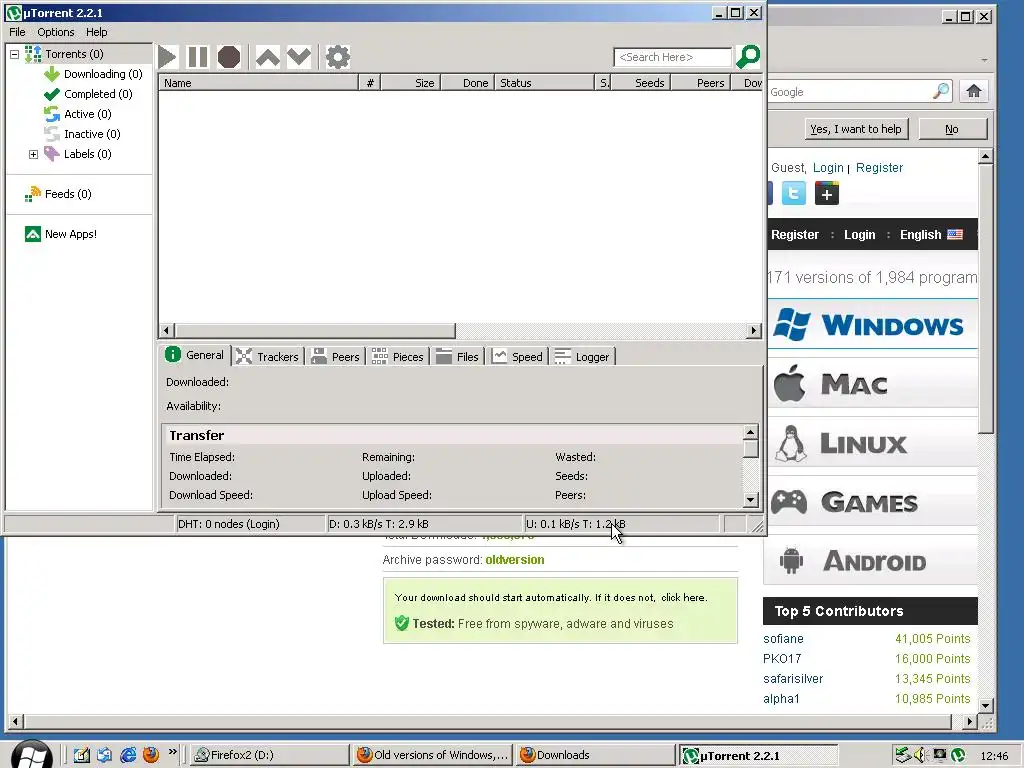Sort torrent list by Status column
Screen dimensions: 1024x768
tap(545, 83)
